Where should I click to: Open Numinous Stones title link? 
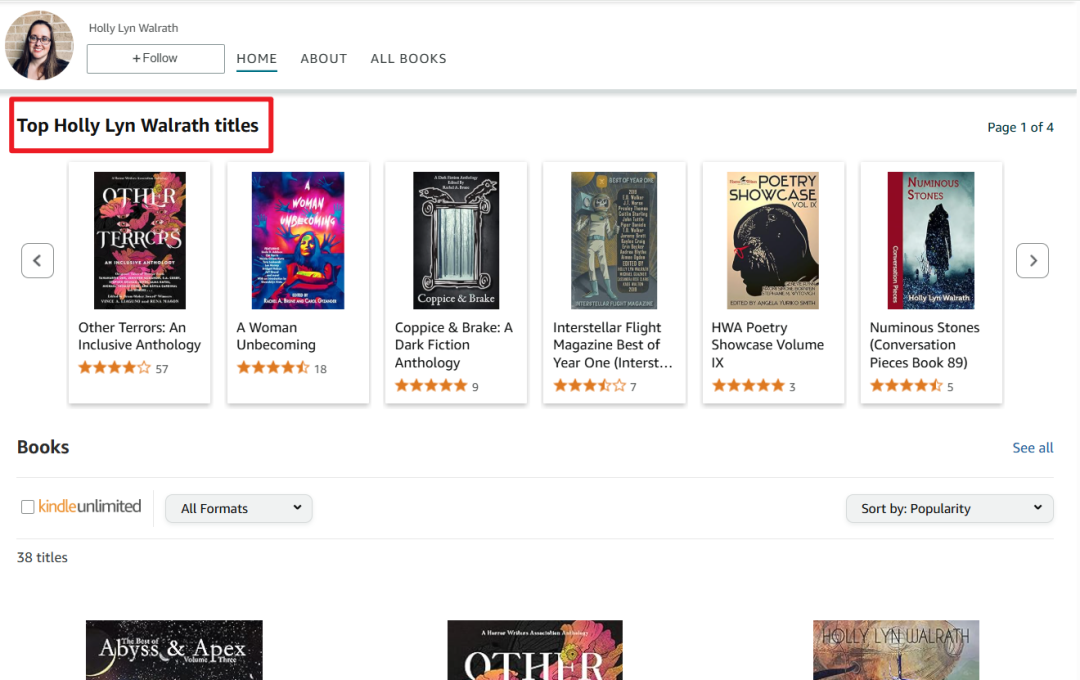(924, 345)
